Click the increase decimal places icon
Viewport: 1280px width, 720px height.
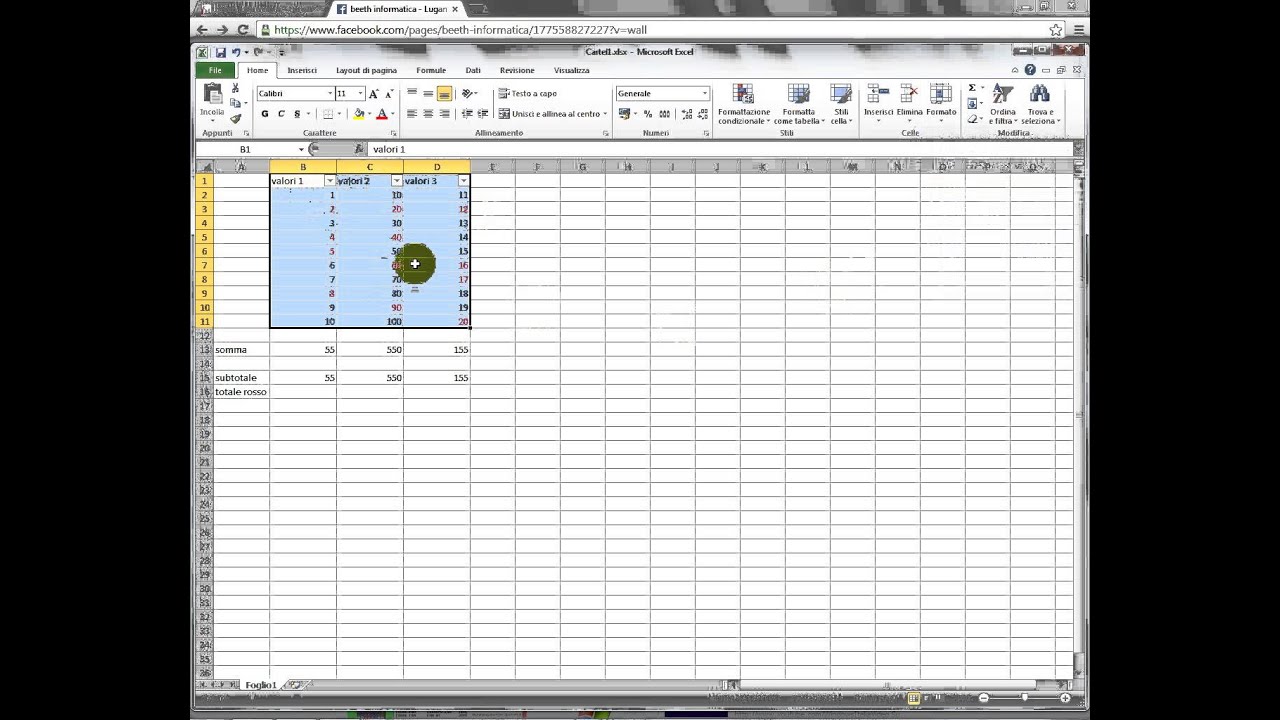[686, 114]
